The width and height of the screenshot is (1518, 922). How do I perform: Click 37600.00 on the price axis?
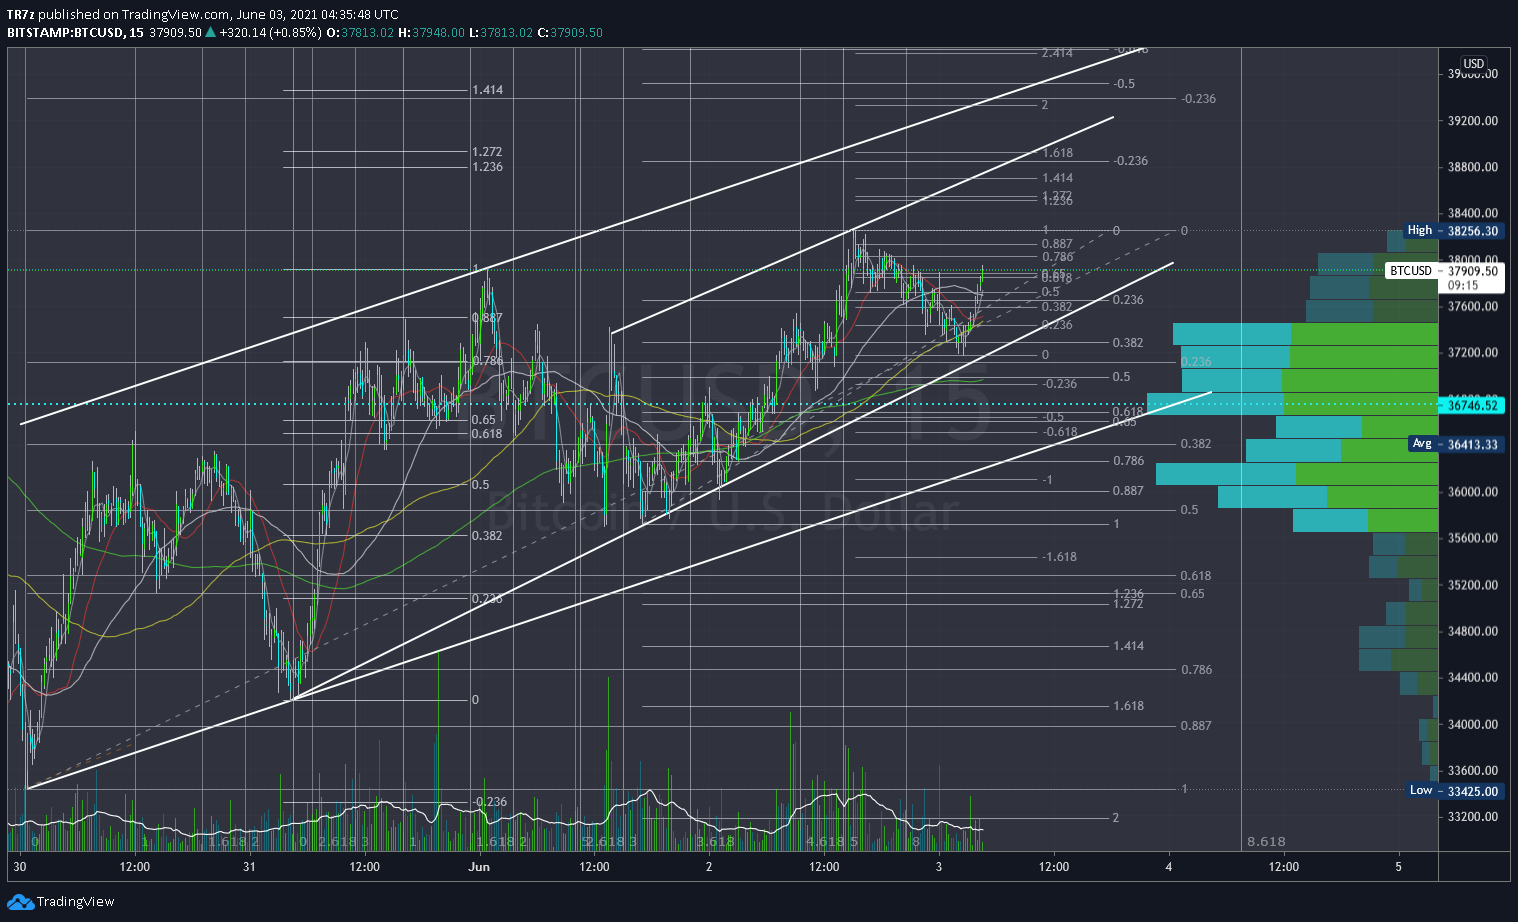click(1473, 306)
